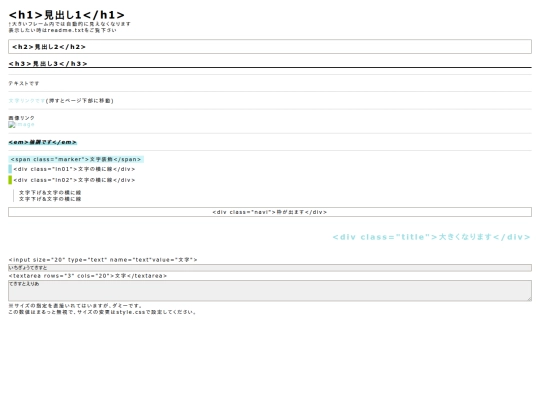Click the input size="20" code label
Image resolution: width=540 pixels, height=405 pixels.
click(x=103, y=260)
